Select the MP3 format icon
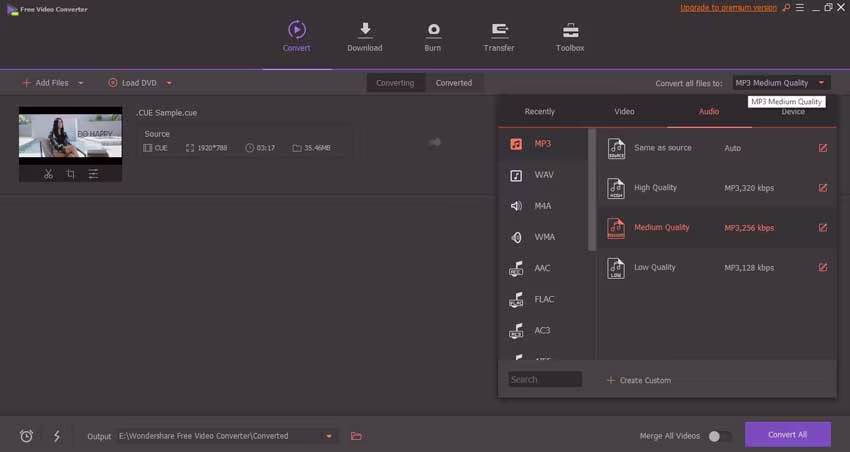Viewport: 850px width, 452px height. pos(516,144)
